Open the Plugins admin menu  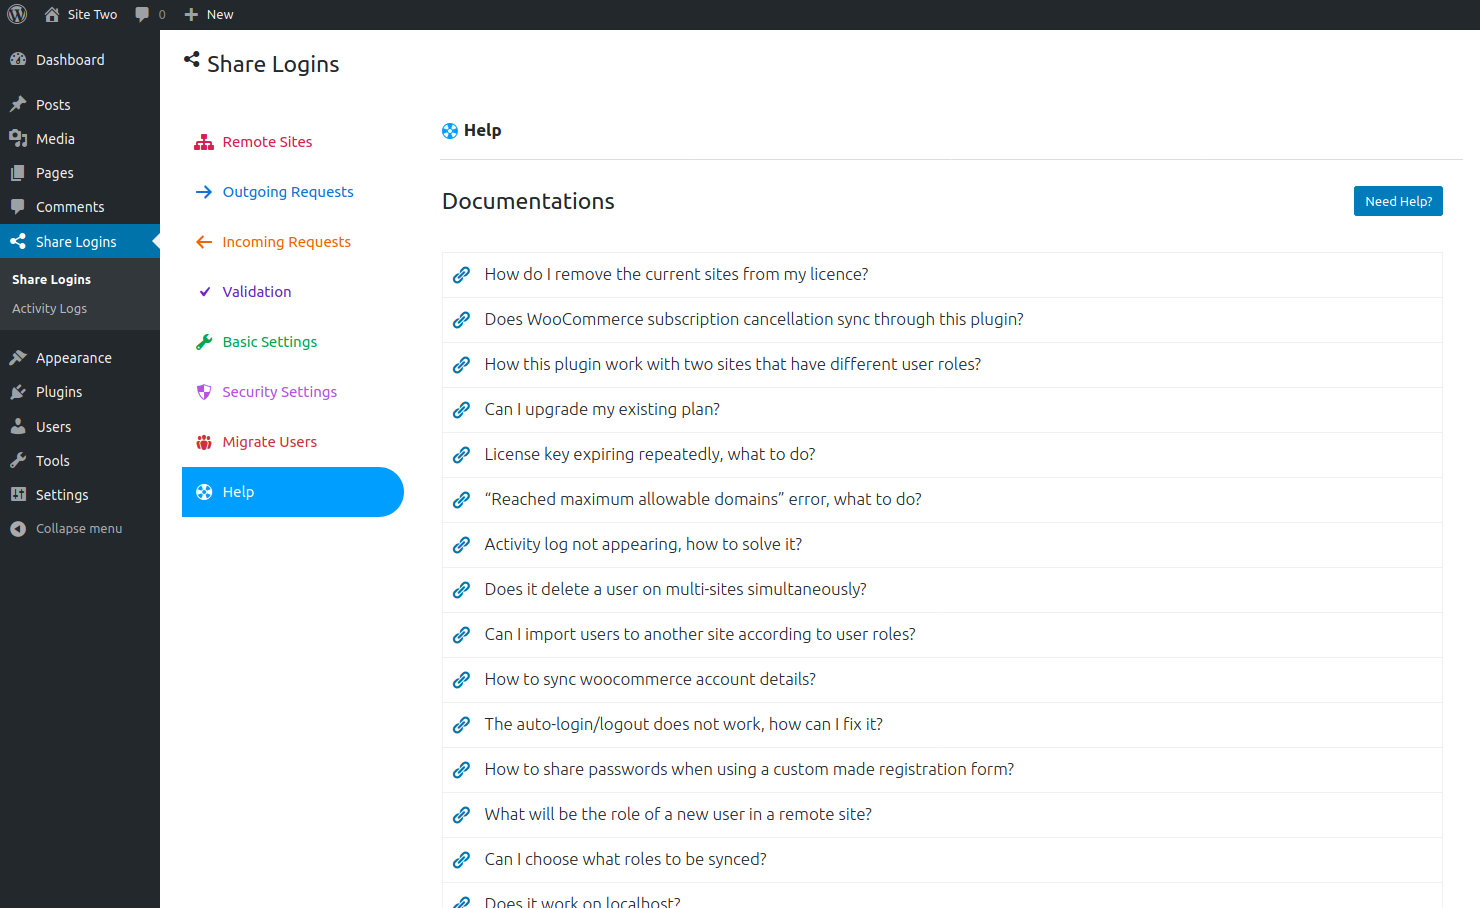[59, 392]
